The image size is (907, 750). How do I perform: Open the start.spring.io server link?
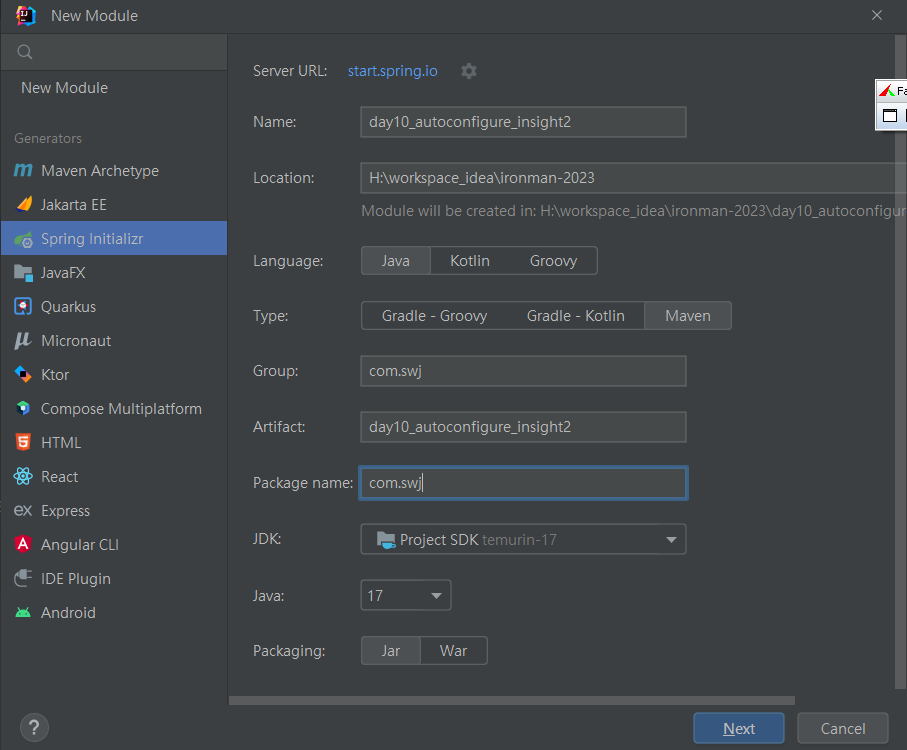click(392, 71)
